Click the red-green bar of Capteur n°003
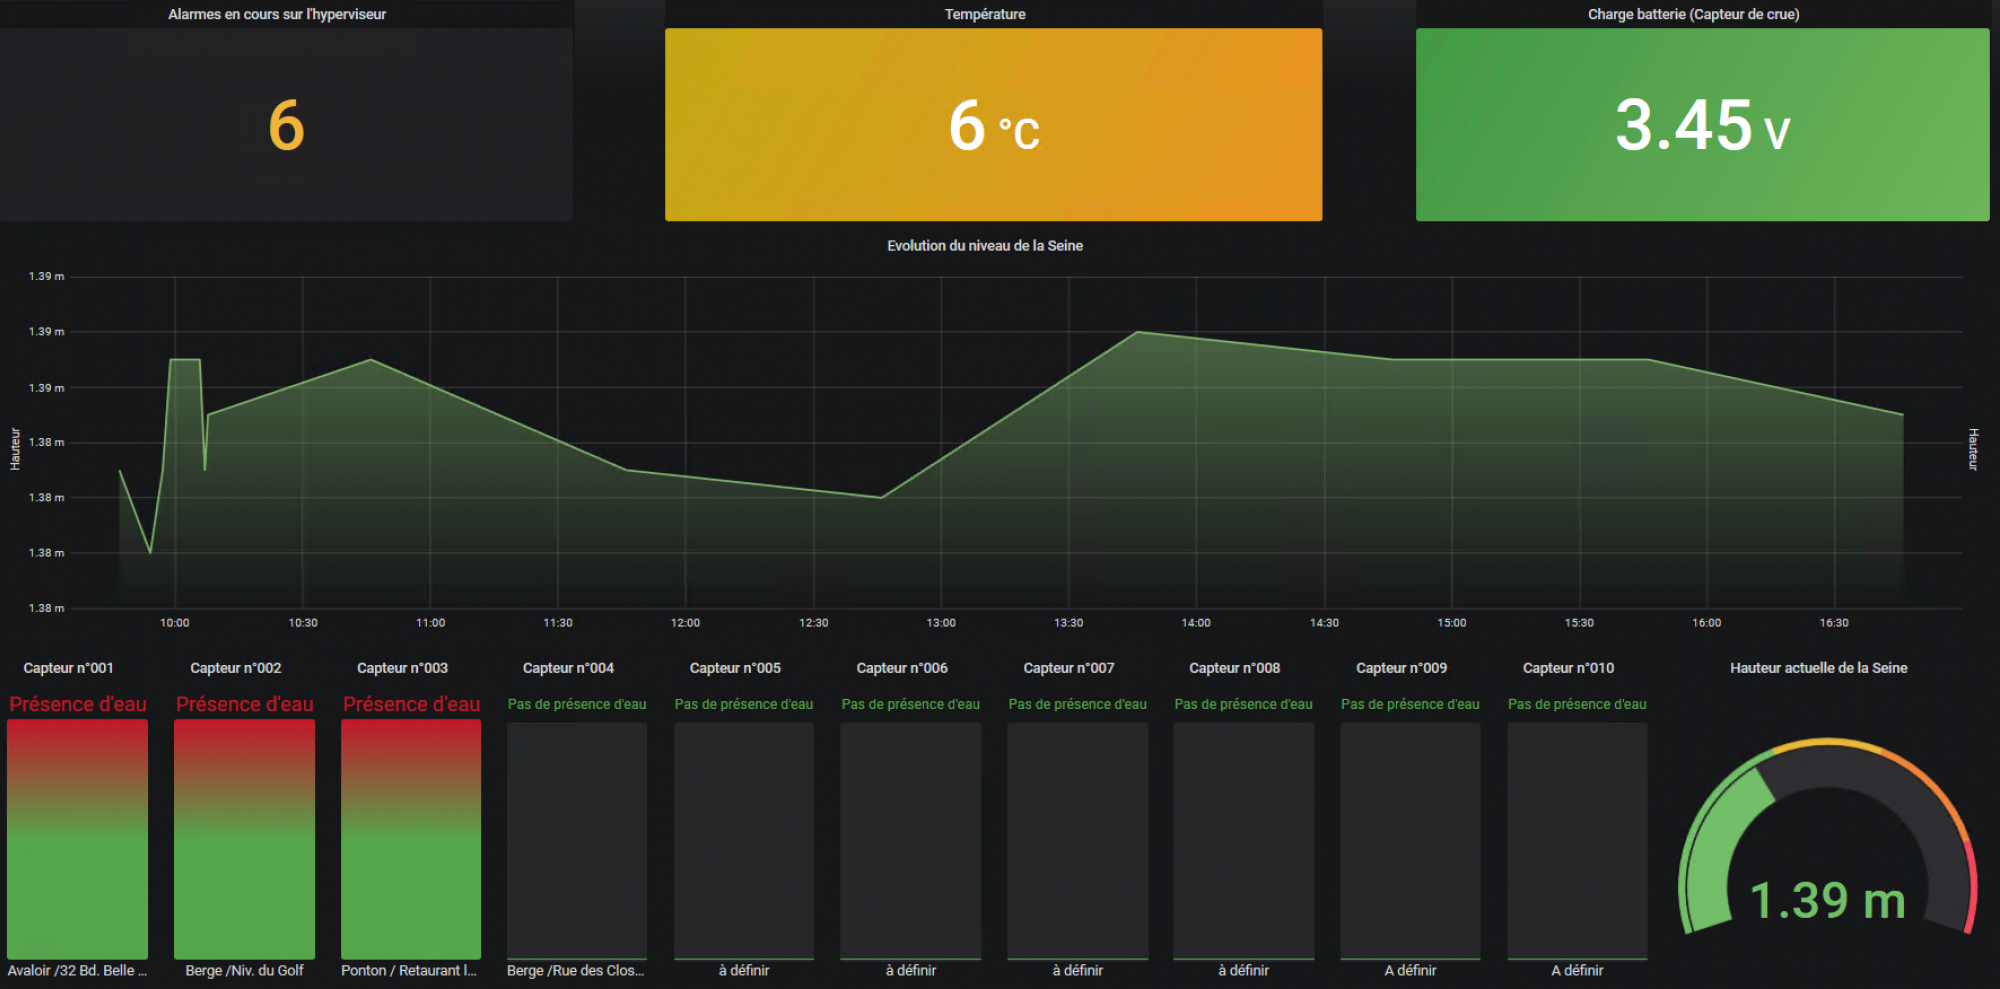The image size is (2000, 989). pos(411,839)
